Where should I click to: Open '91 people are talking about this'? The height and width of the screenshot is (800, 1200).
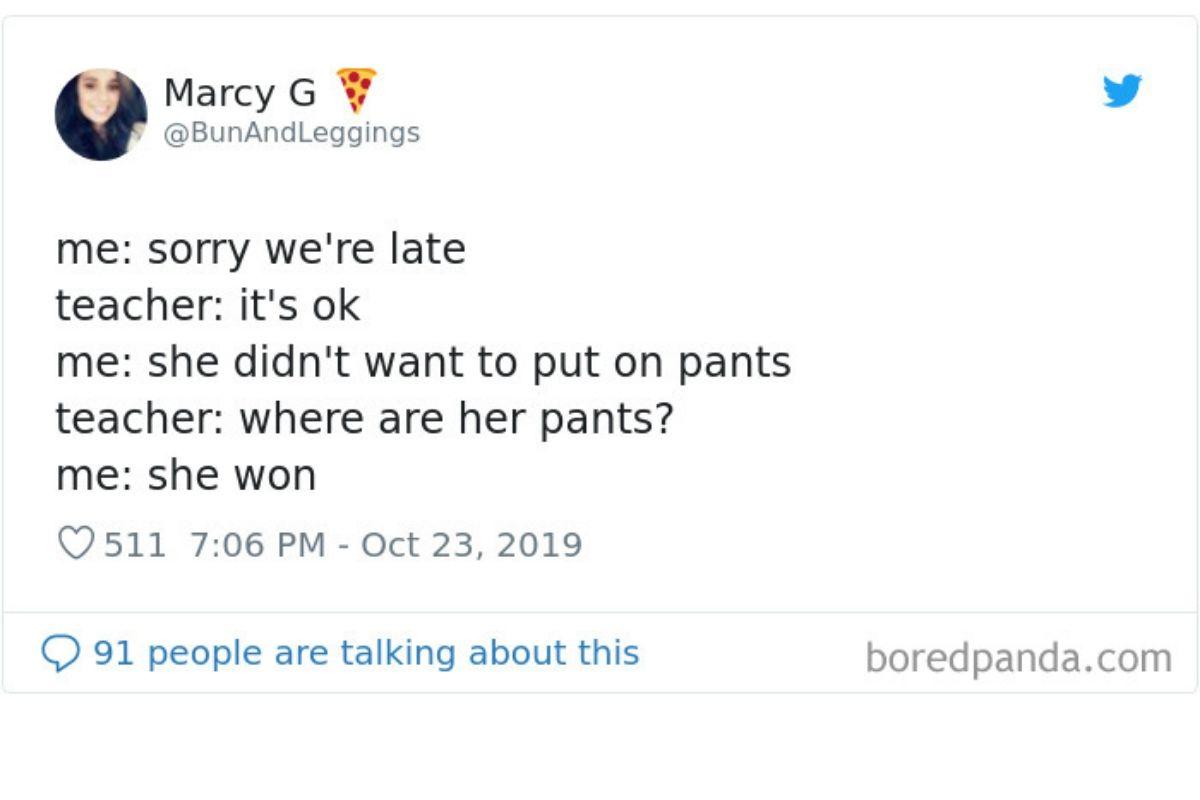(366, 653)
